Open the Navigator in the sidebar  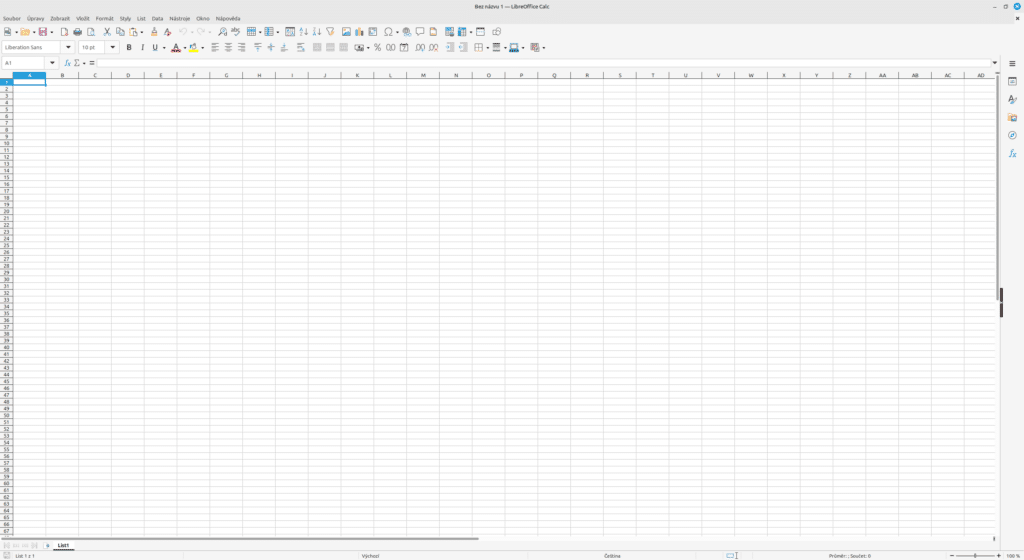(x=1012, y=136)
